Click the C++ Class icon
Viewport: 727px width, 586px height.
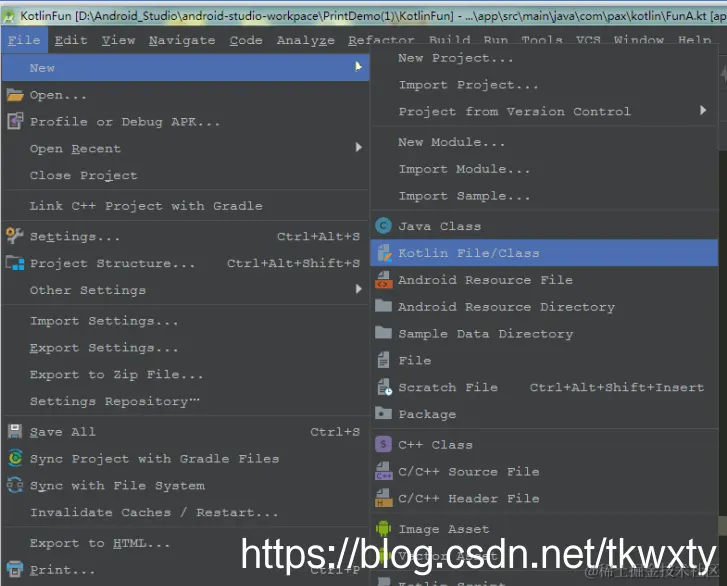point(383,444)
